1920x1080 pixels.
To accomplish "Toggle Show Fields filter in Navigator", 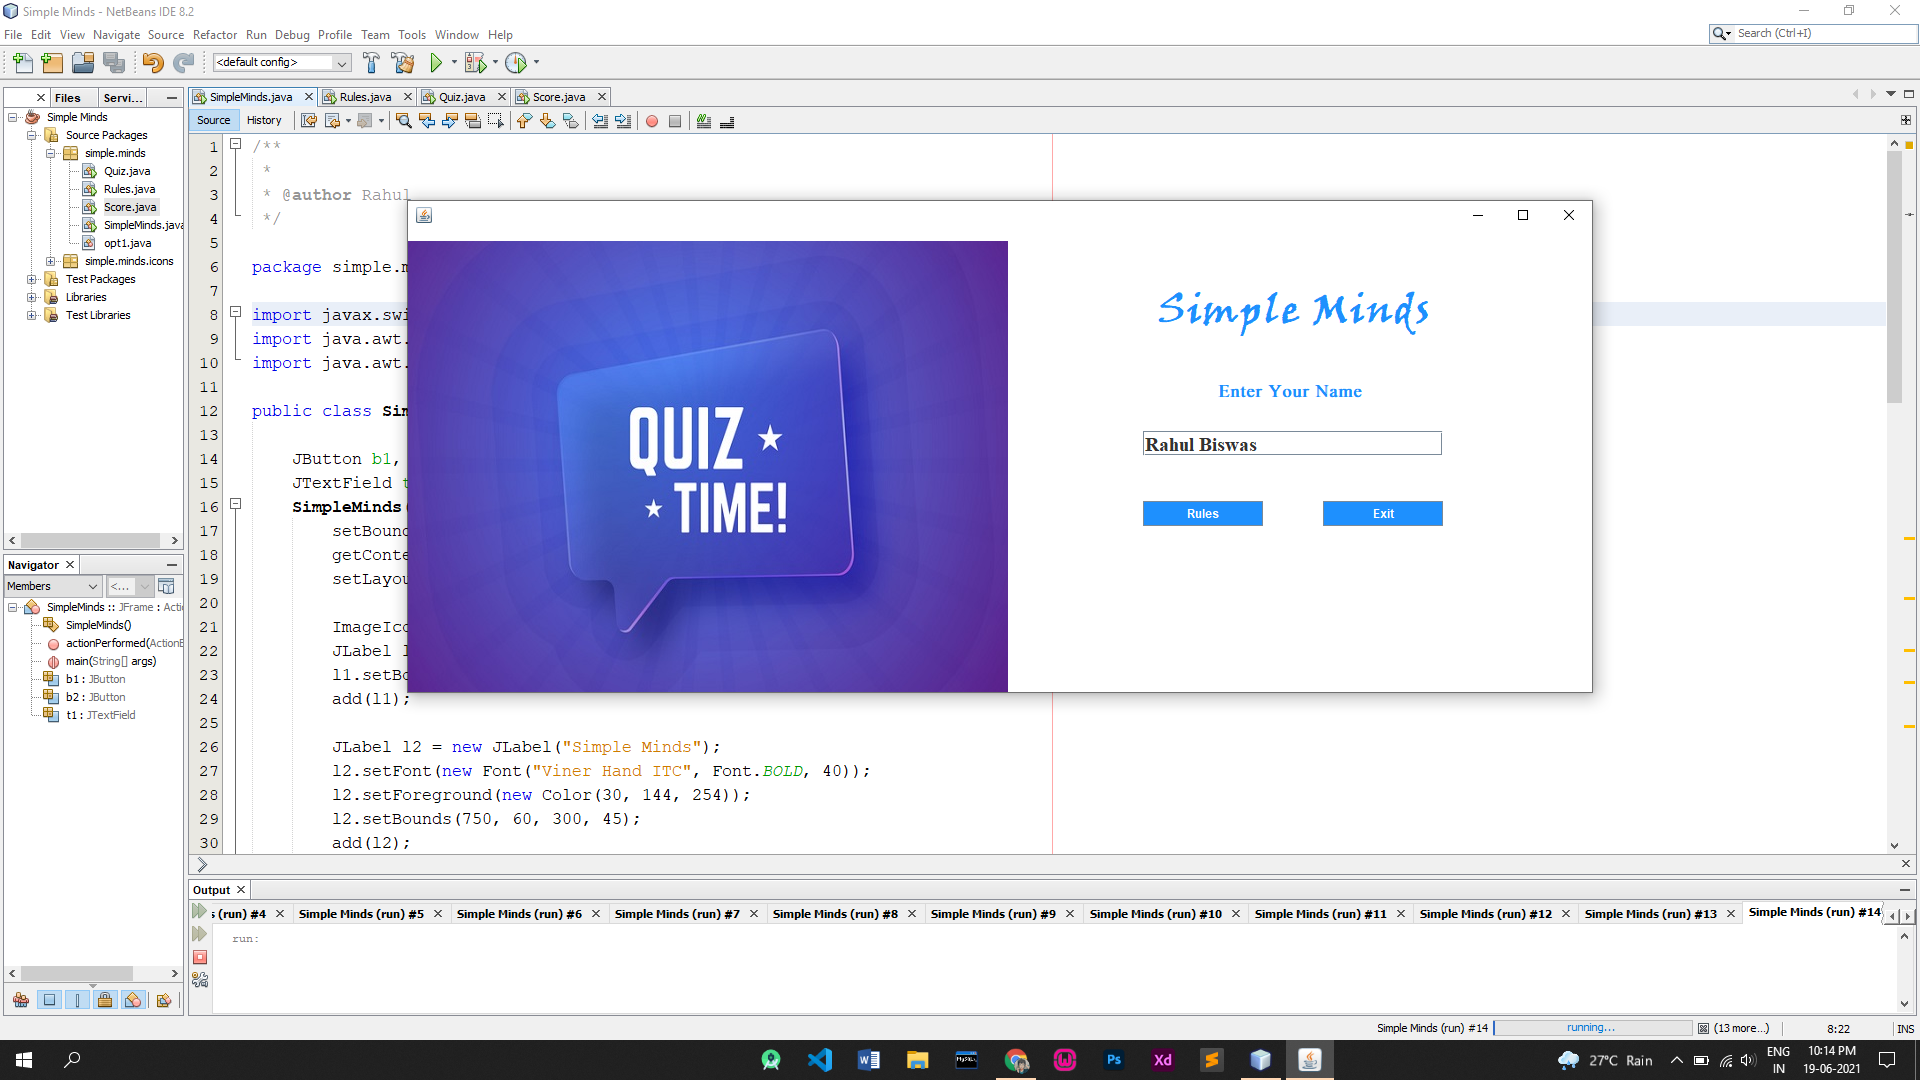I will tap(49, 1000).
